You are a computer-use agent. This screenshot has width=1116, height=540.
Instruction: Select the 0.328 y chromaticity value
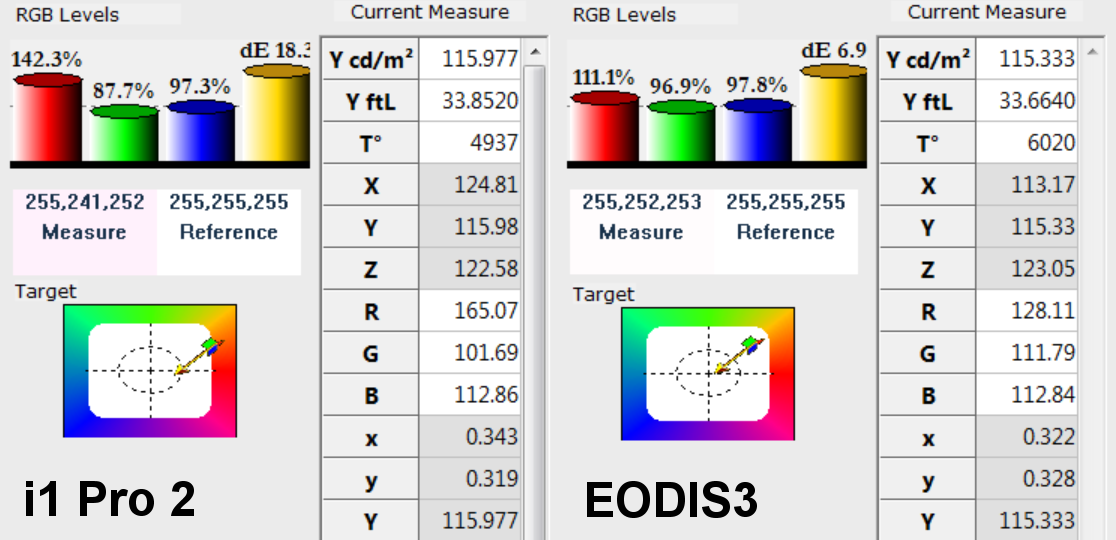coord(1027,479)
